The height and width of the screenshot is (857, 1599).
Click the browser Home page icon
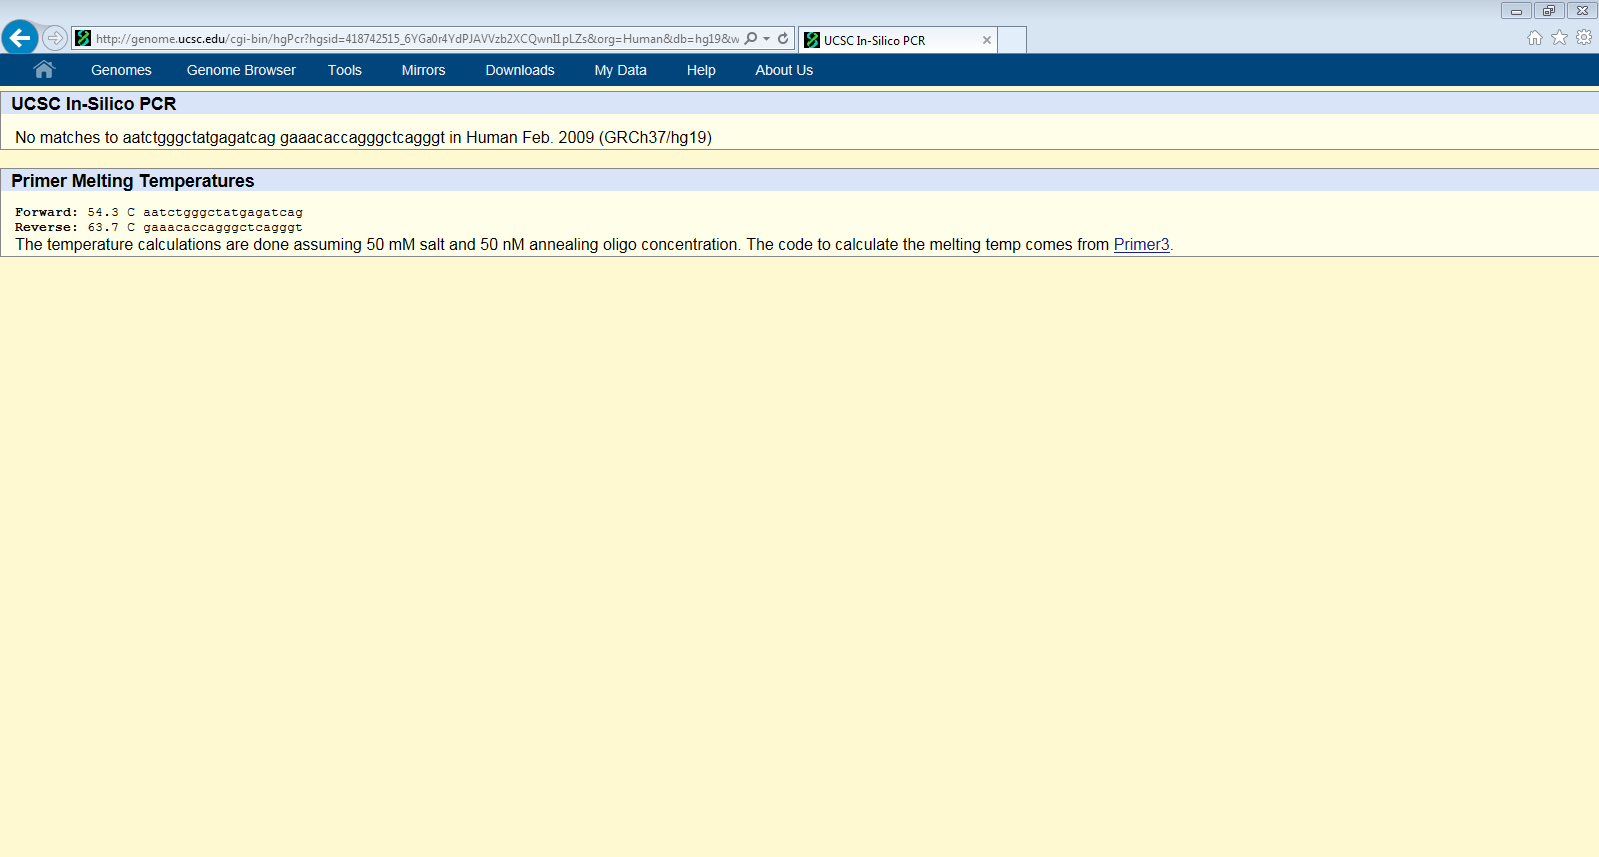tap(1534, 38)
